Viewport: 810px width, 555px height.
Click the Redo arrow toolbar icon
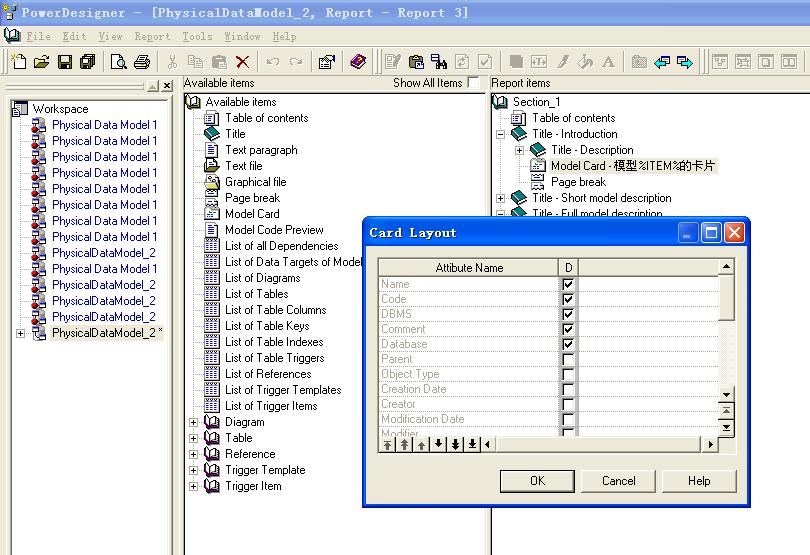pos(296,62)
